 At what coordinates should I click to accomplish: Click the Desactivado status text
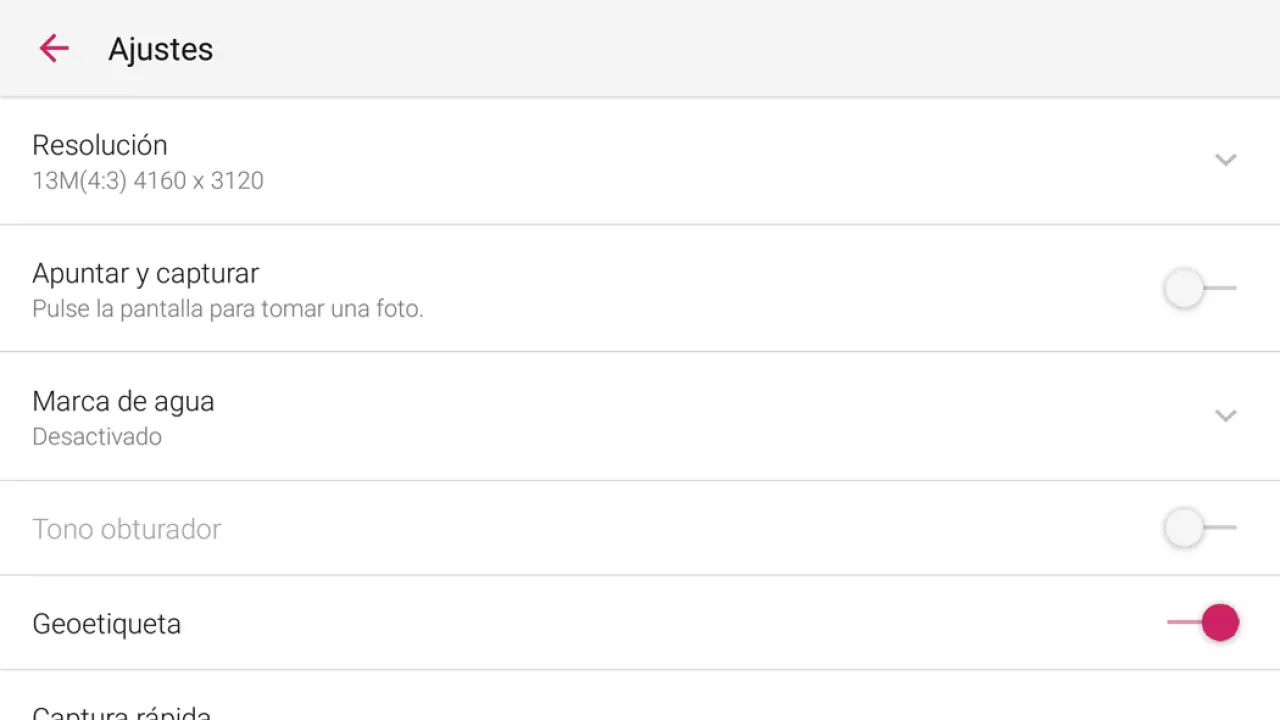point(97,437)
